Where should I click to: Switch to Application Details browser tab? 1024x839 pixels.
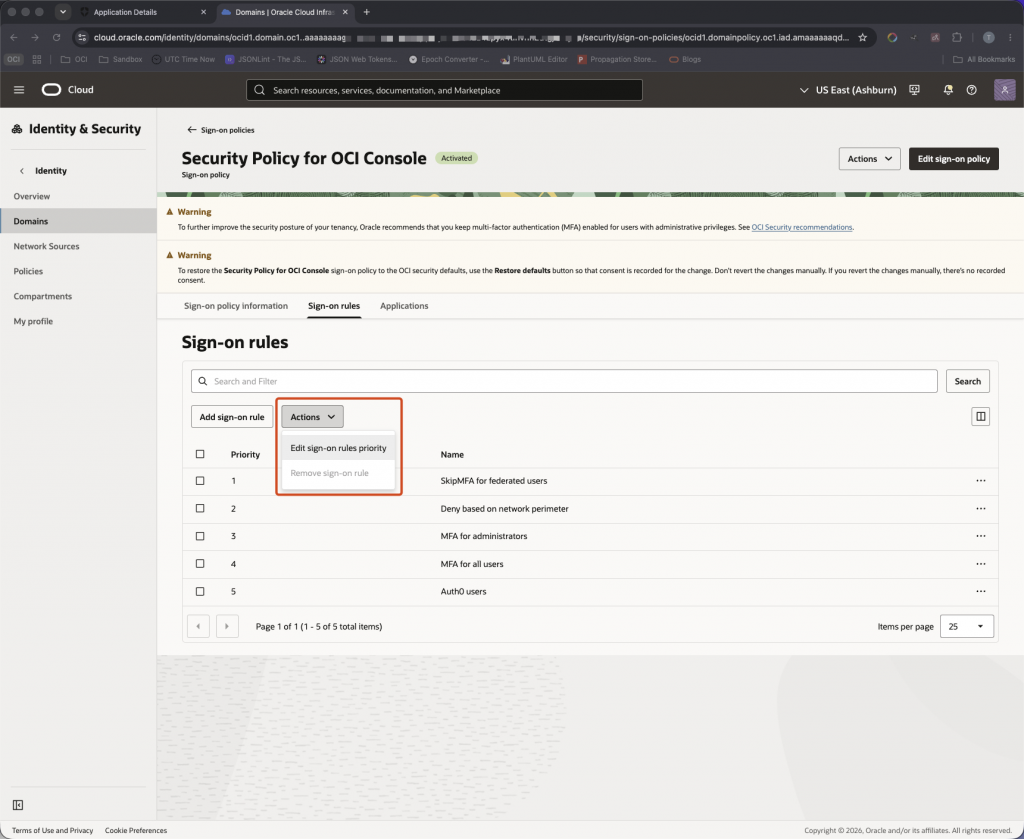143,12
